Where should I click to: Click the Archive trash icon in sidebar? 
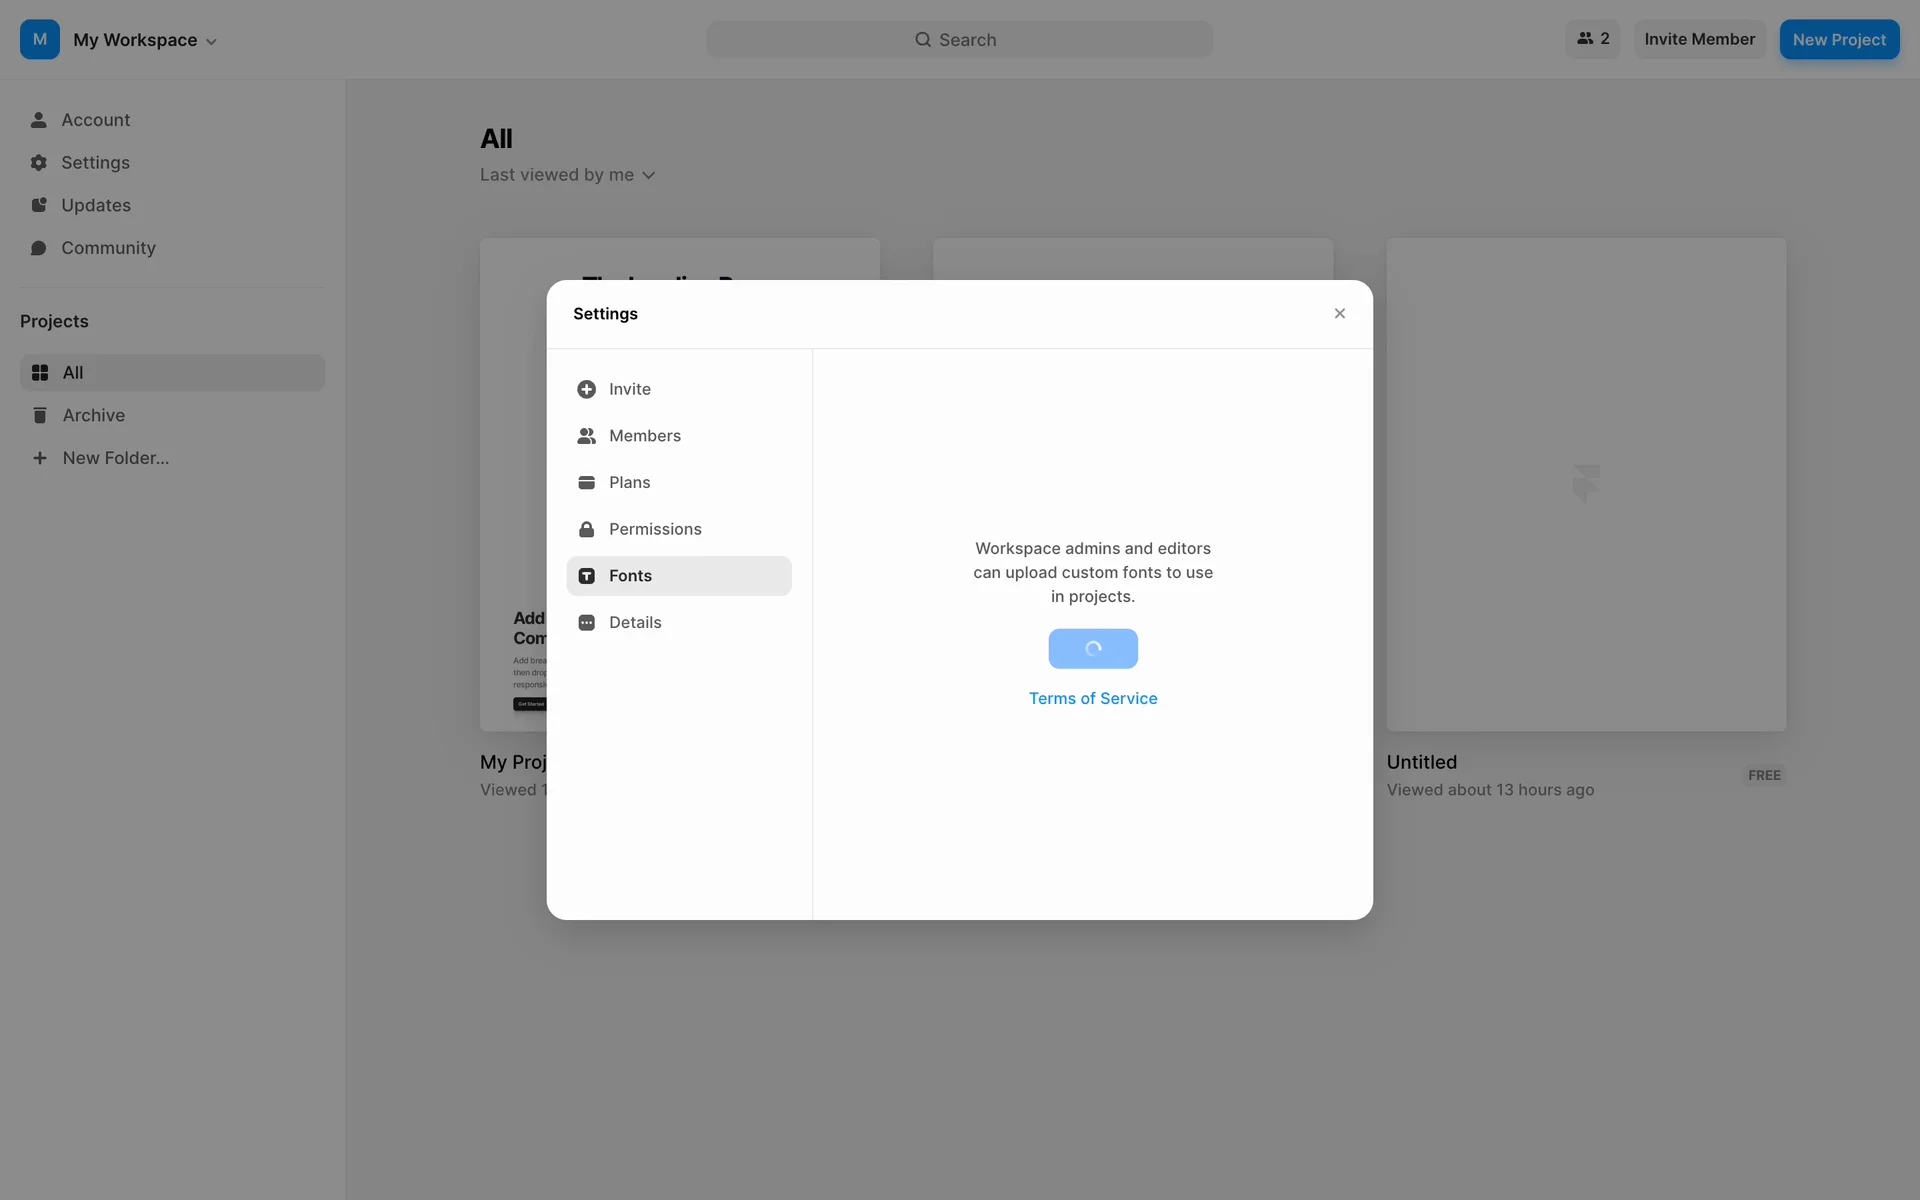tap(40, 415)
